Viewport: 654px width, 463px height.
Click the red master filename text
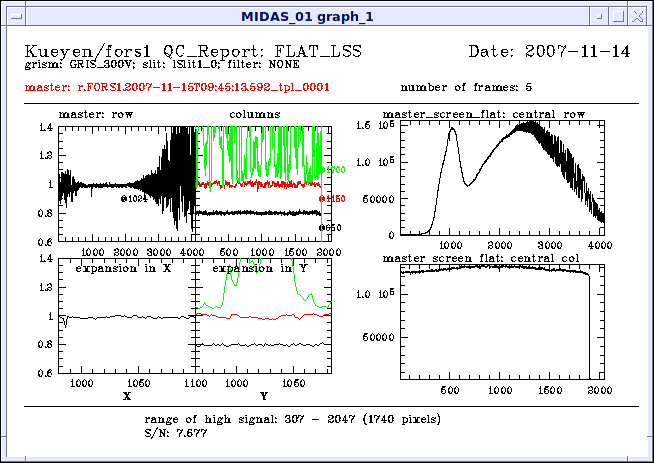pyautogui.click(x=176, y=87)
